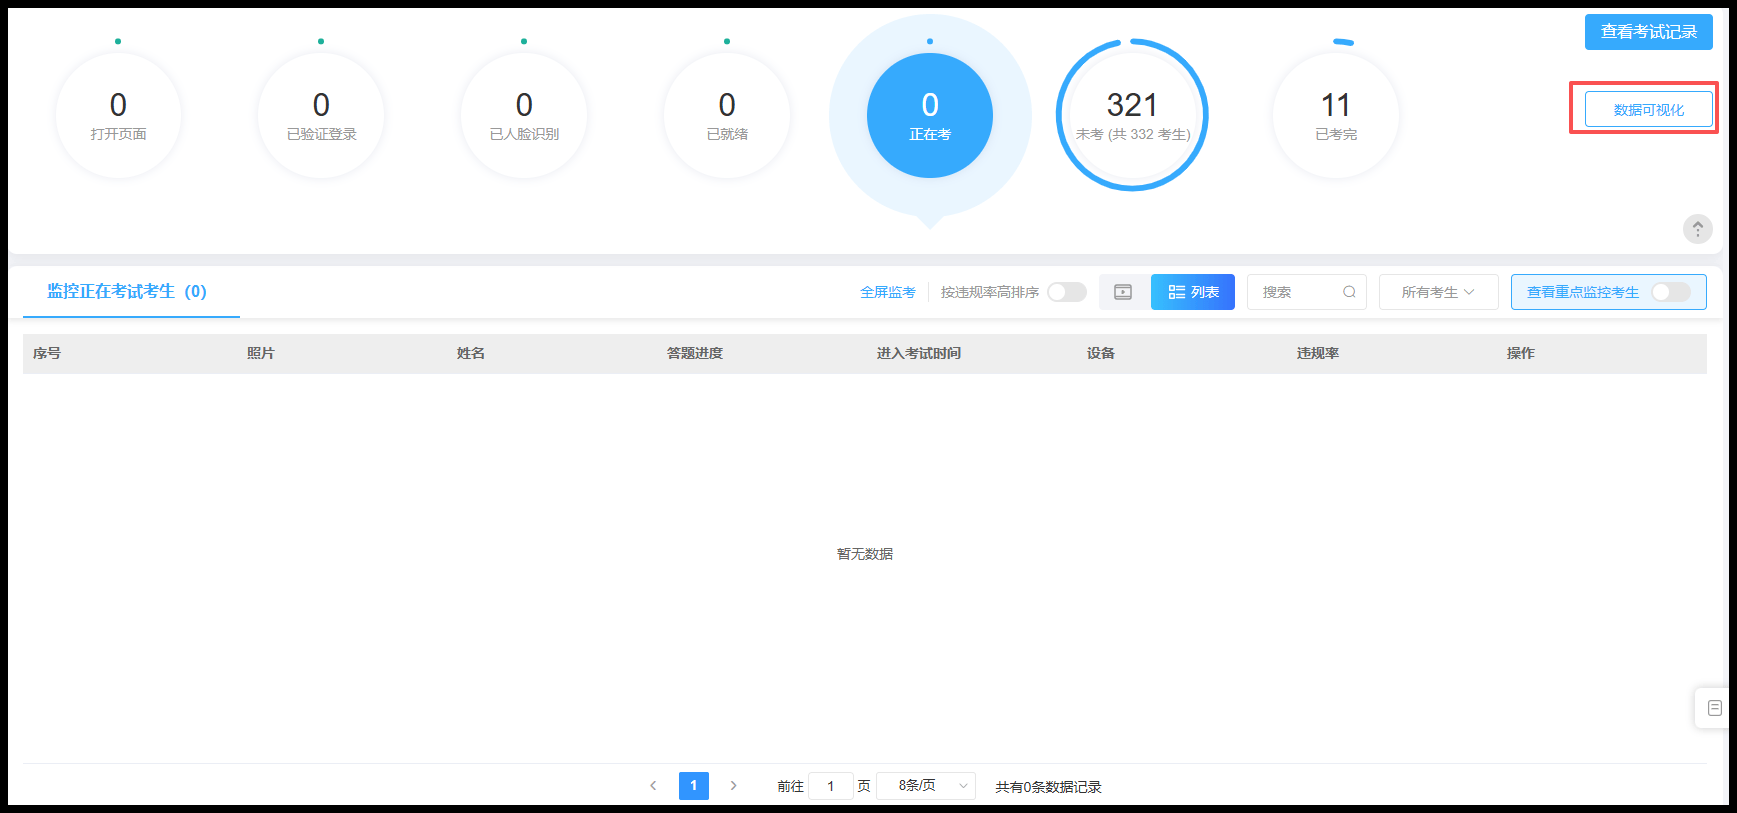The image size is (1737, 813).
Task: Click the 前往 page number input
Action: pos(830,786)
